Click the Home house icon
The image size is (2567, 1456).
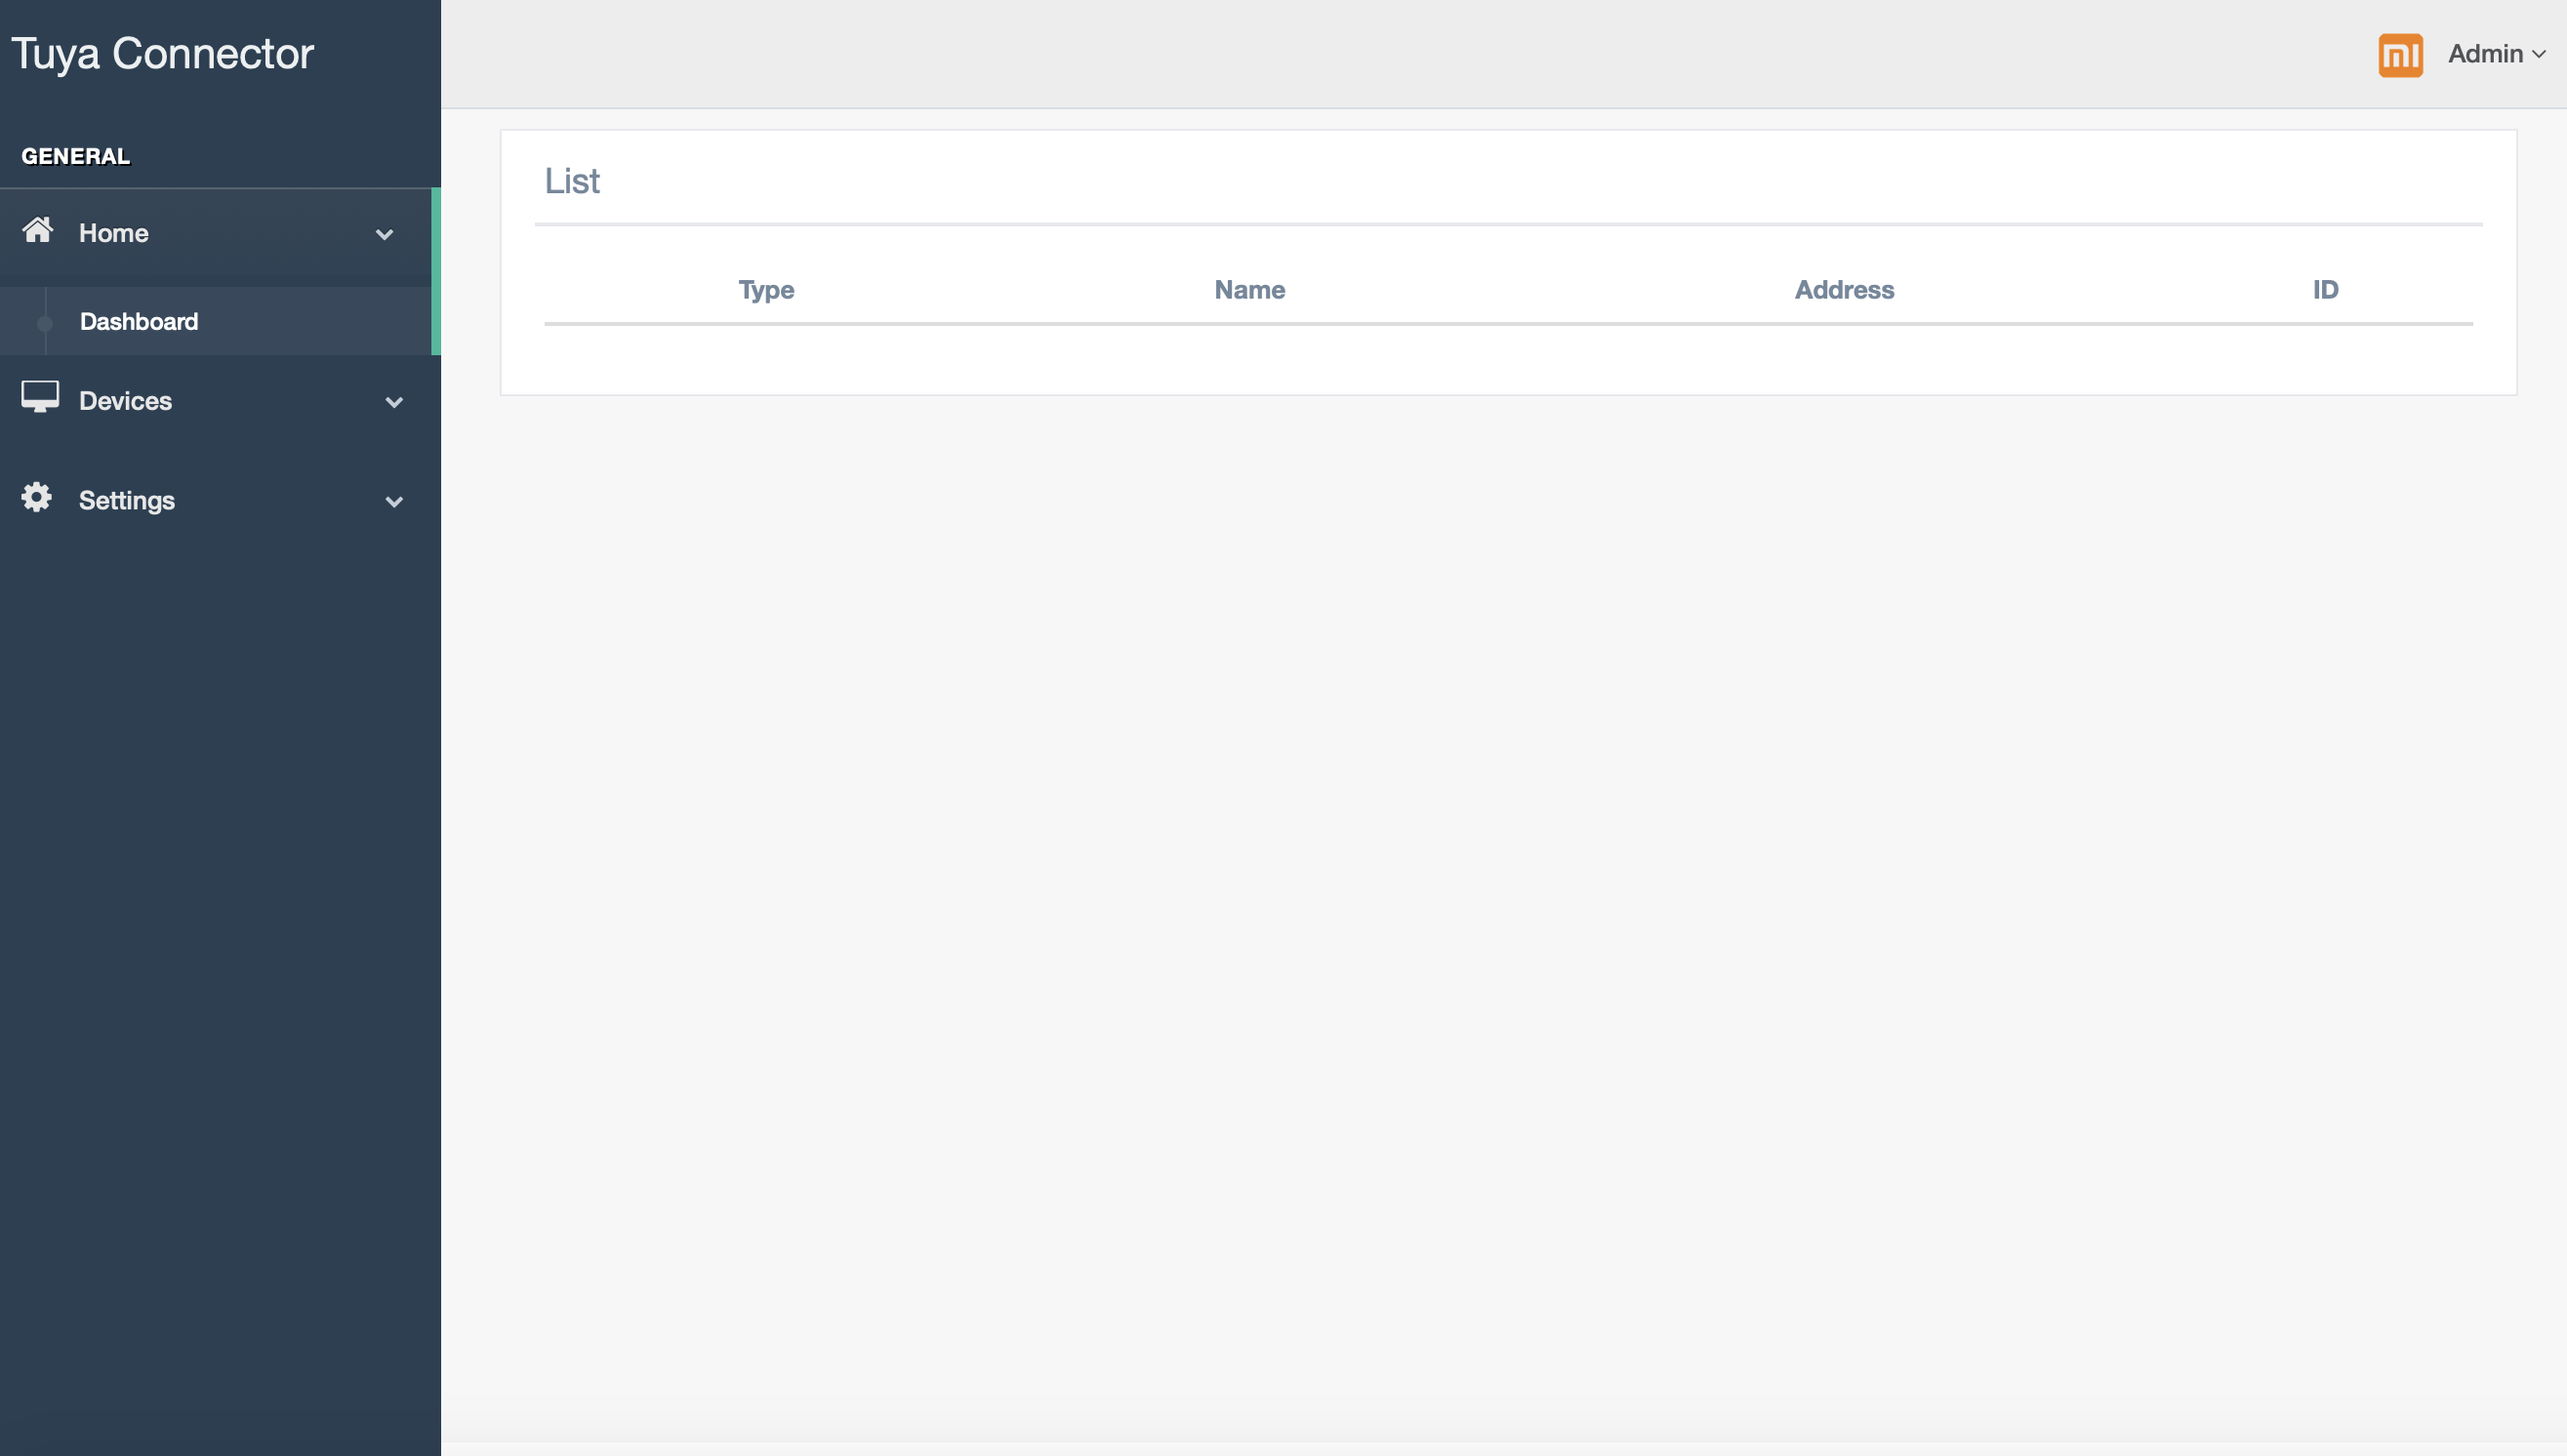pyautogui.click(x=38, y=230)
